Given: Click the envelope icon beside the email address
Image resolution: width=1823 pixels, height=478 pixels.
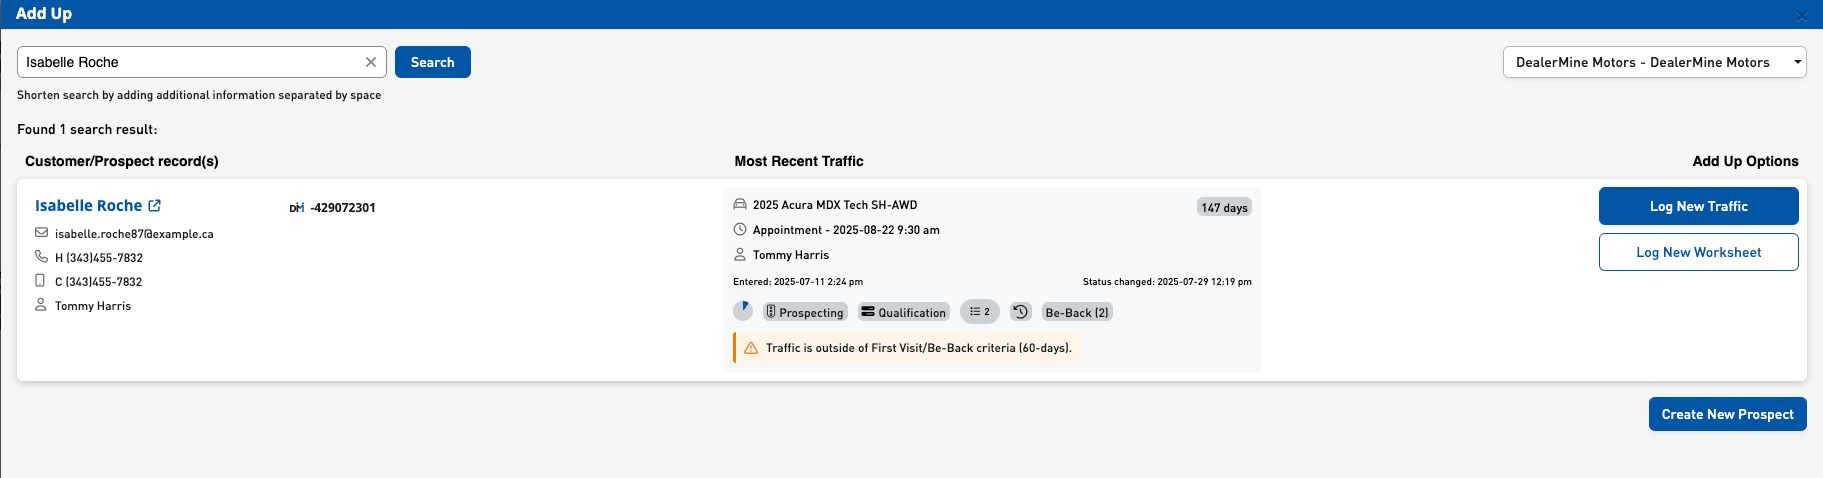Looking at the screenshot, I should (41, 232).
